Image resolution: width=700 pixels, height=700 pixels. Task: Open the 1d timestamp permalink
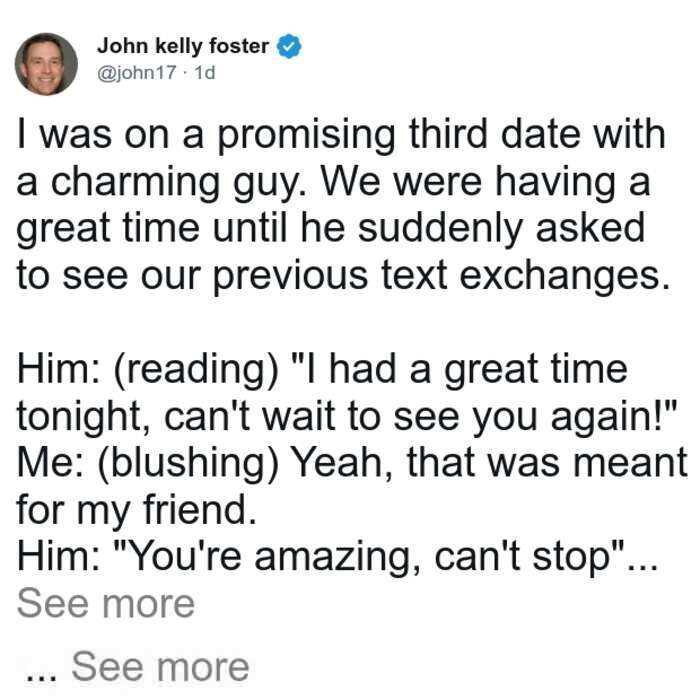coord(205,72)
